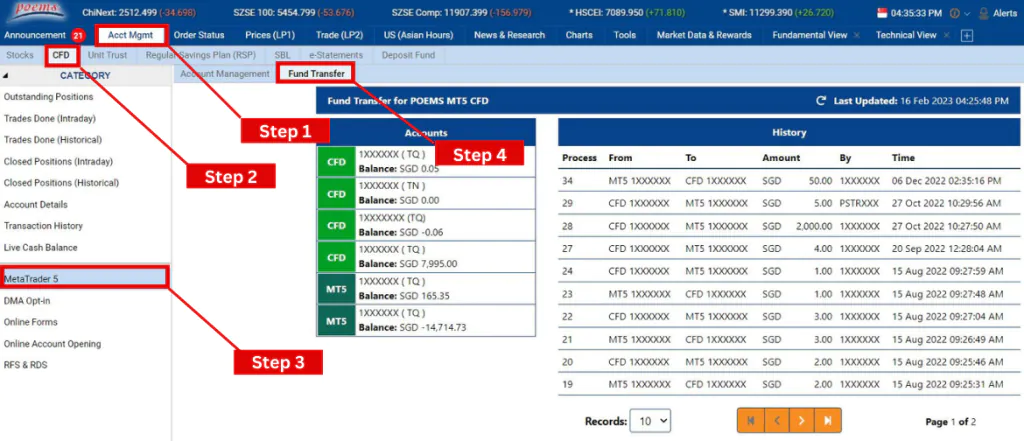Screen dimensions: 1024x441
Task: Open Transaction History from sidebar
Action: pos(43,226)
